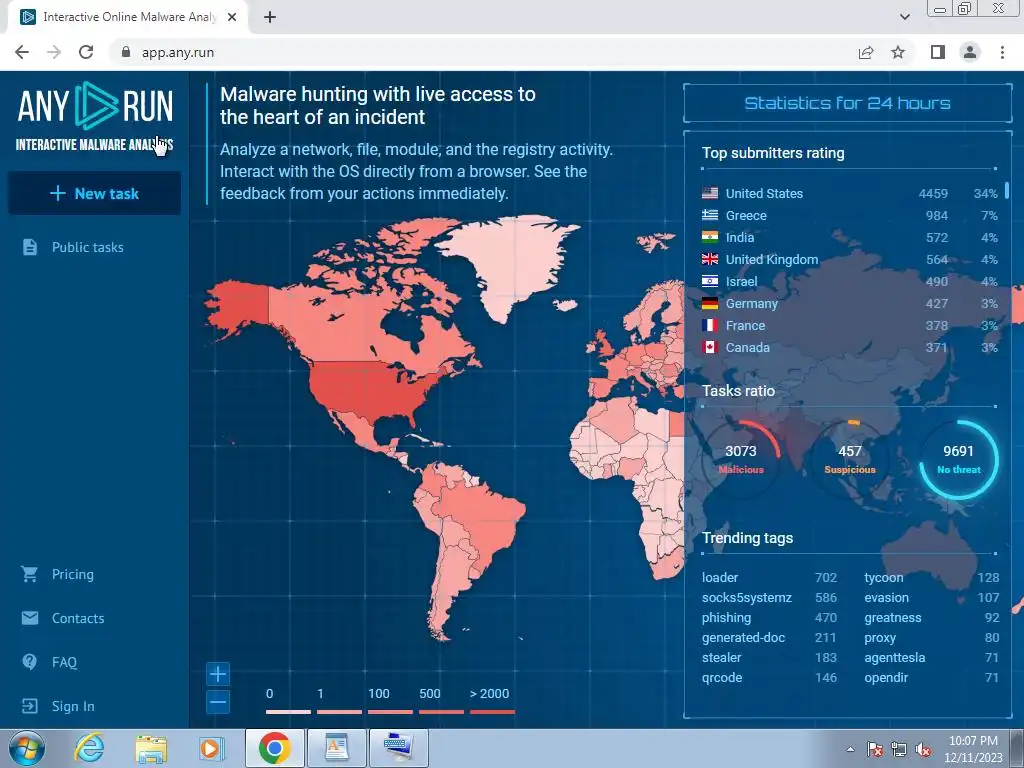Start a New task
This screenshot has height=768, width=1024.
pos(94,193)
